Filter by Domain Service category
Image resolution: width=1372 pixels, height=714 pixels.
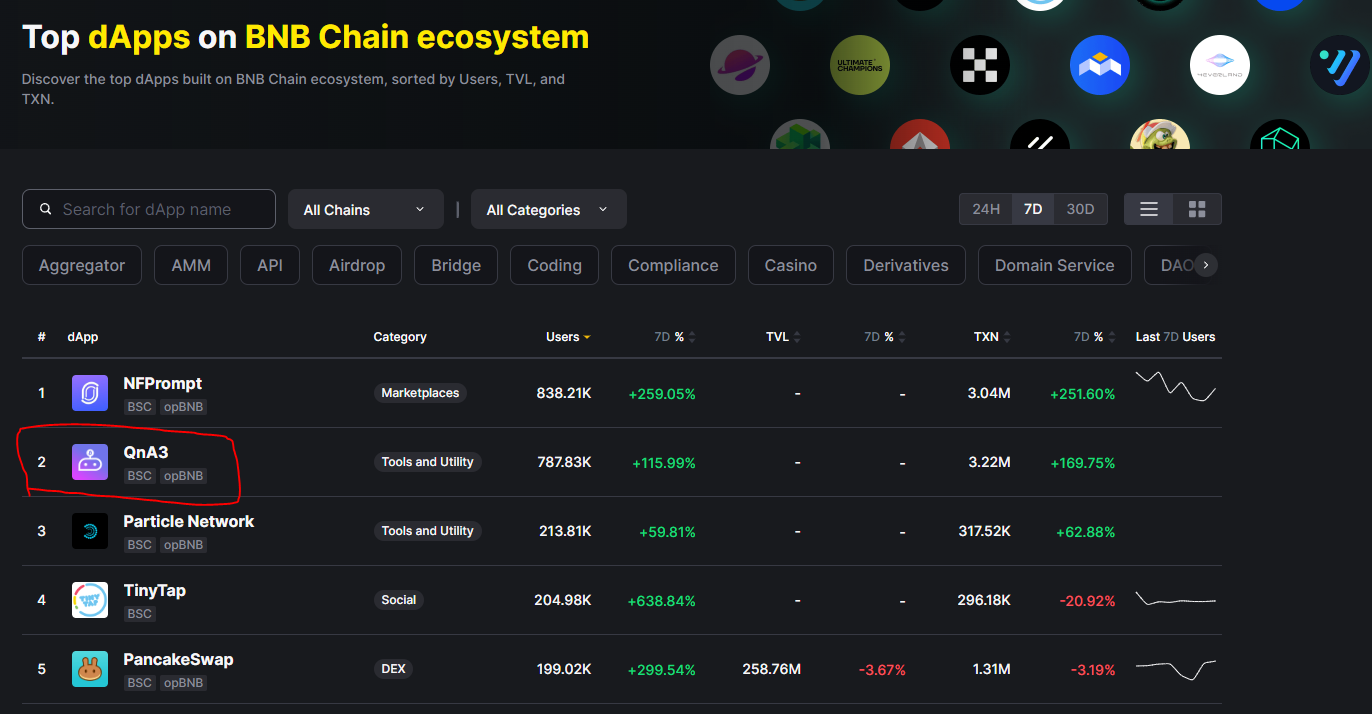1055,265
